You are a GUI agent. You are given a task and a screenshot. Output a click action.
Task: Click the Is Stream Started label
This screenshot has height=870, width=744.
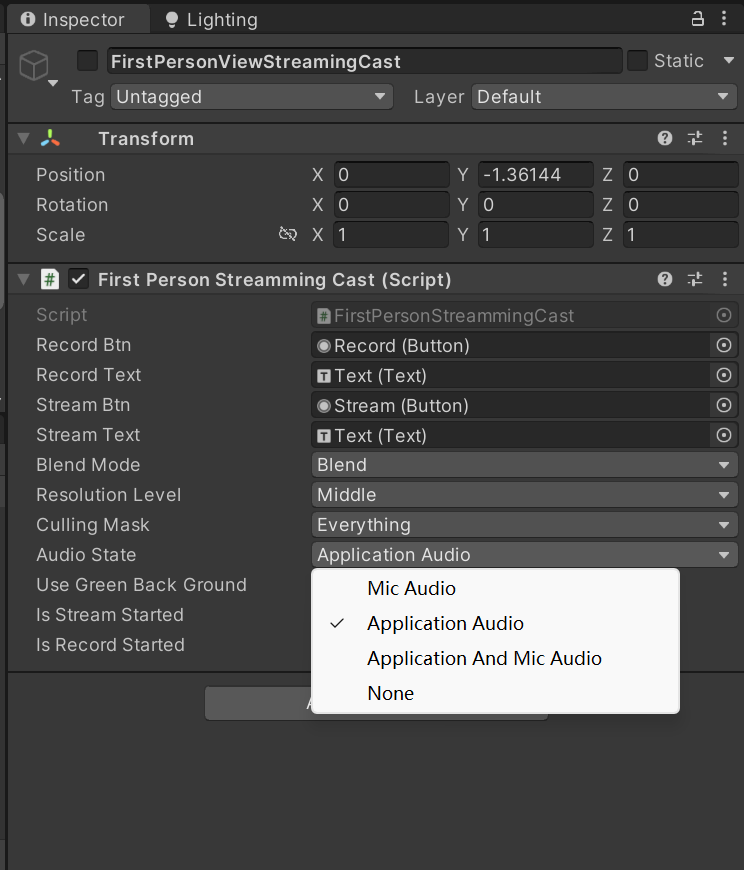pyautogui.click(x=110, y=615)
